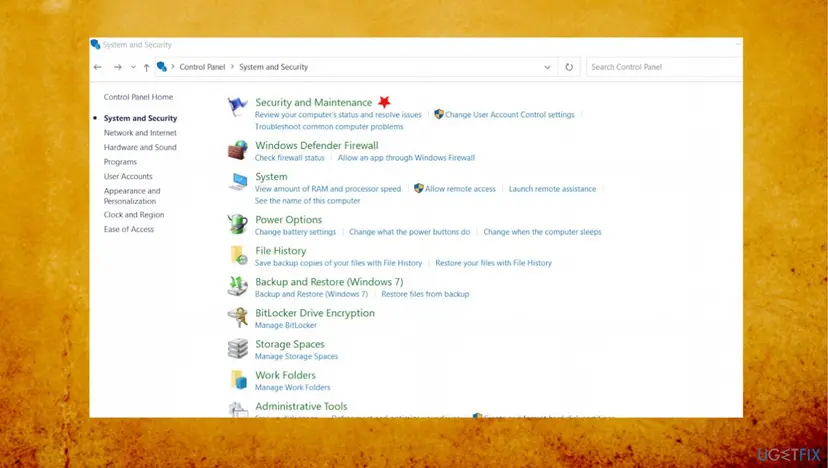Go forward with the right arrow button

118,67
